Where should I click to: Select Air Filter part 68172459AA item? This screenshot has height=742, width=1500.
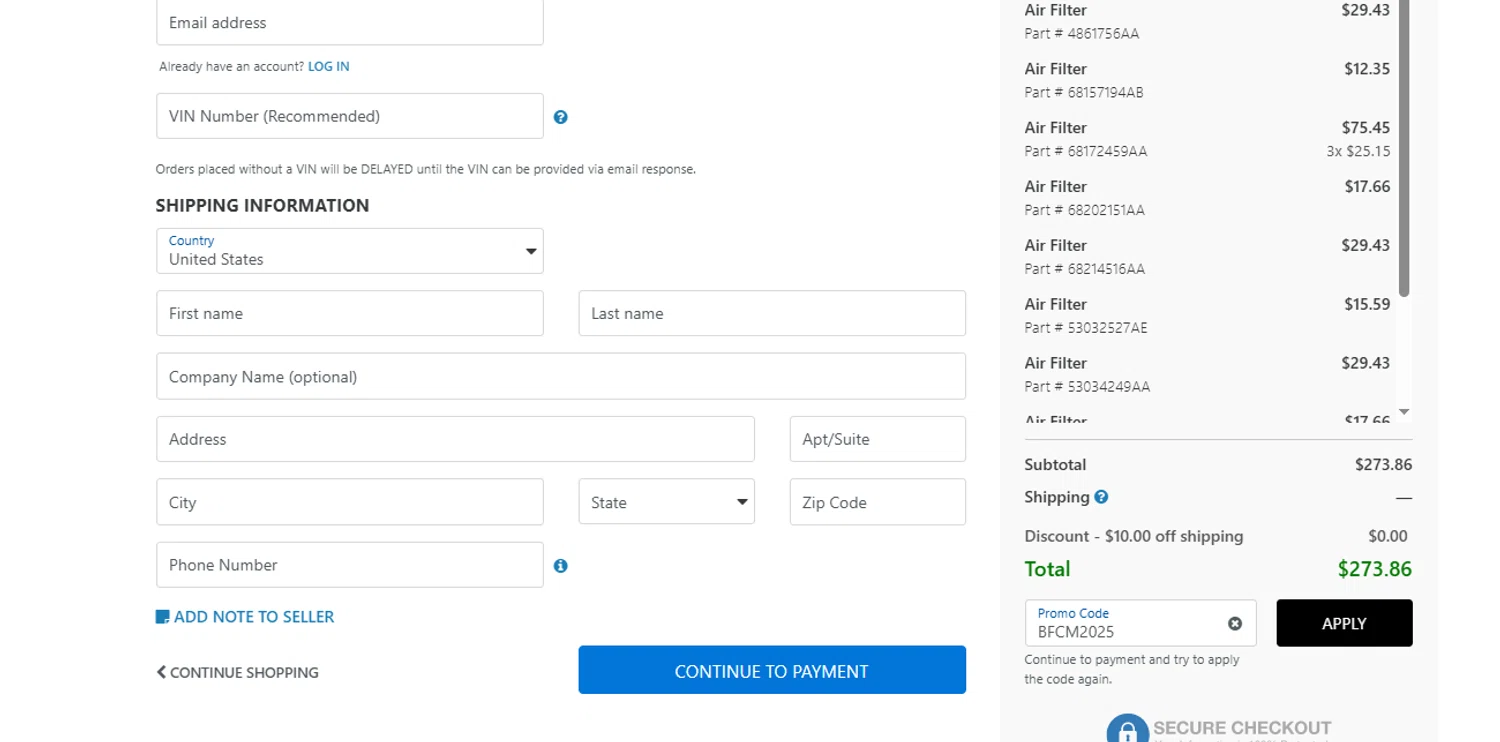pos(1207,139)
